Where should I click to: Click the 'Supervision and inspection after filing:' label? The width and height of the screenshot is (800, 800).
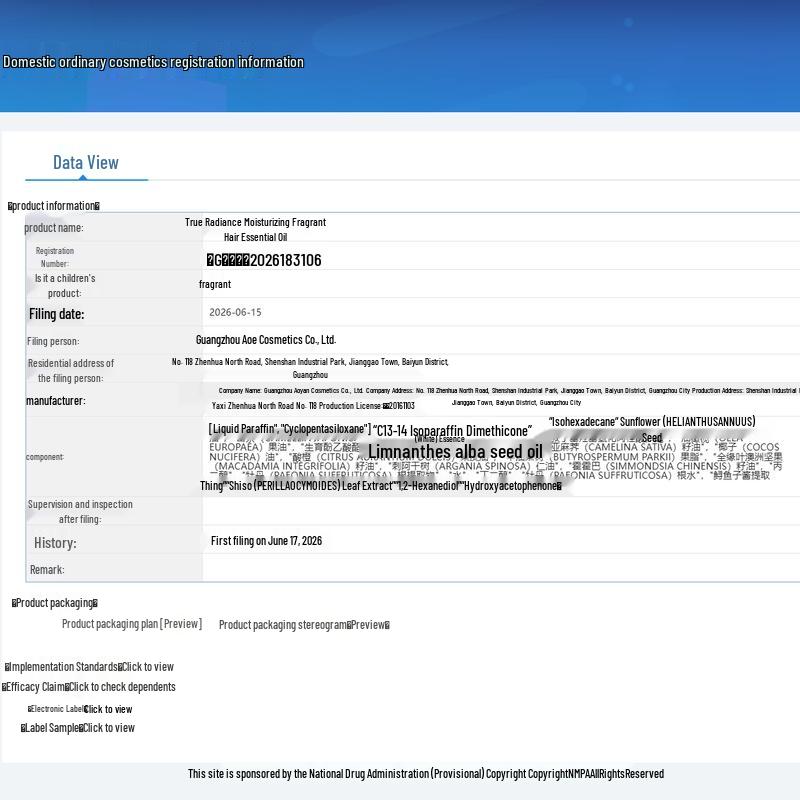(x=80, y=511)
